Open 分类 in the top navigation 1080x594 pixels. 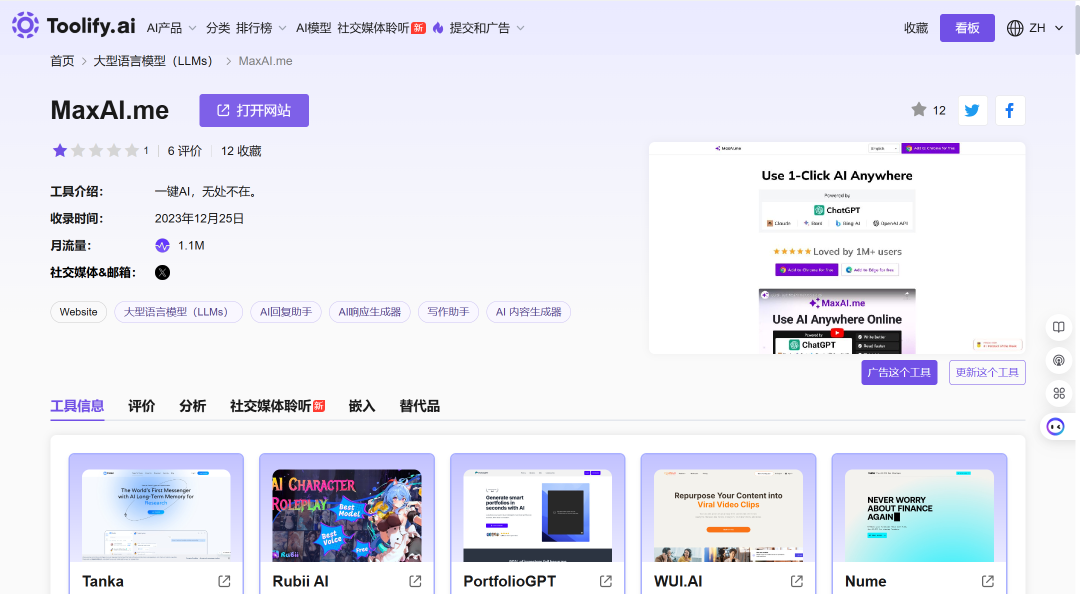tap(218, 28)
